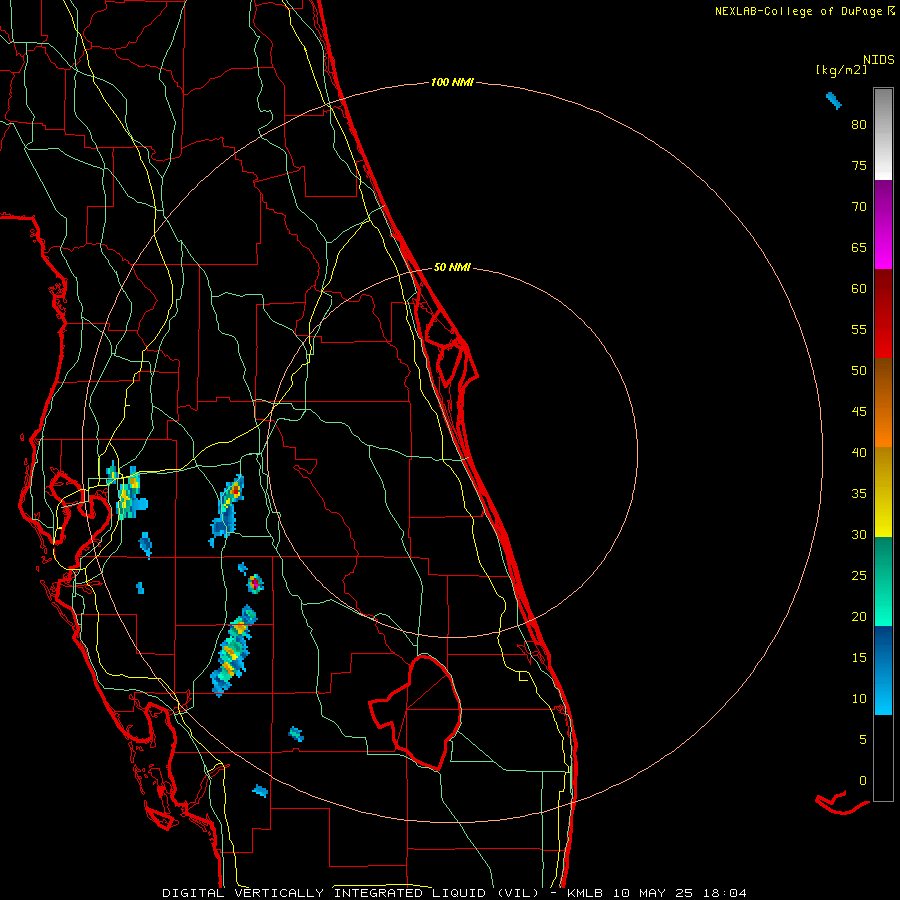The height and width of the screenshot is (900, 900).
Task: Click the white-gray top segment of color bar
Action: [883, 134]
